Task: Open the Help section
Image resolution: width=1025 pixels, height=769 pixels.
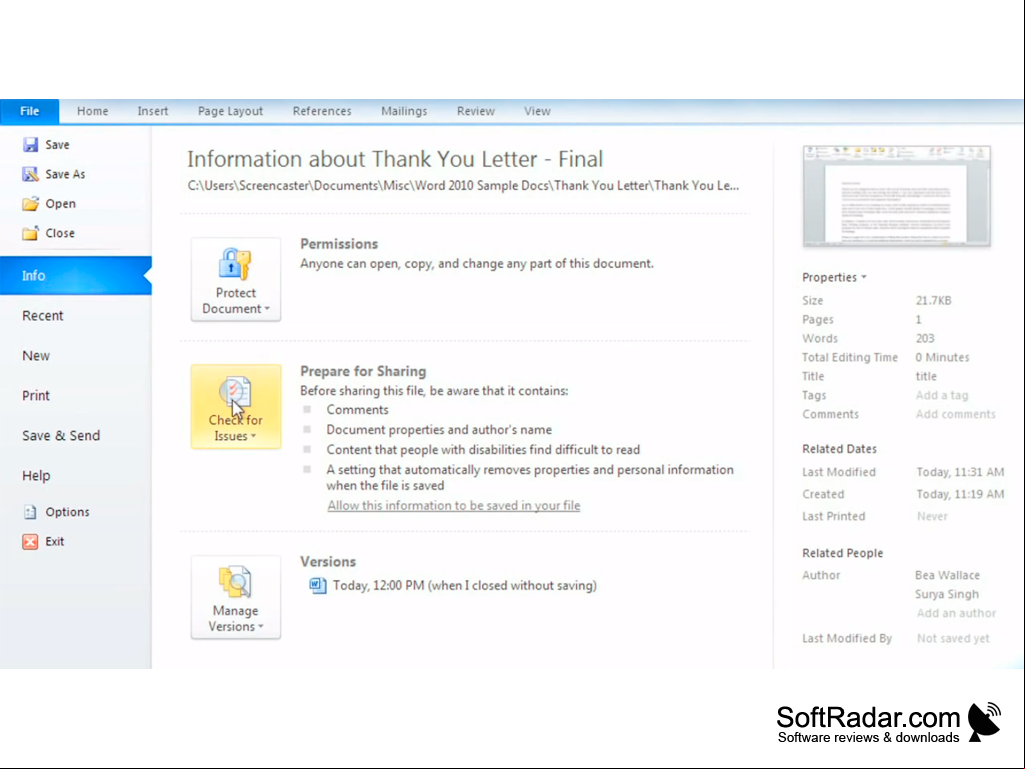Action: 36,476
